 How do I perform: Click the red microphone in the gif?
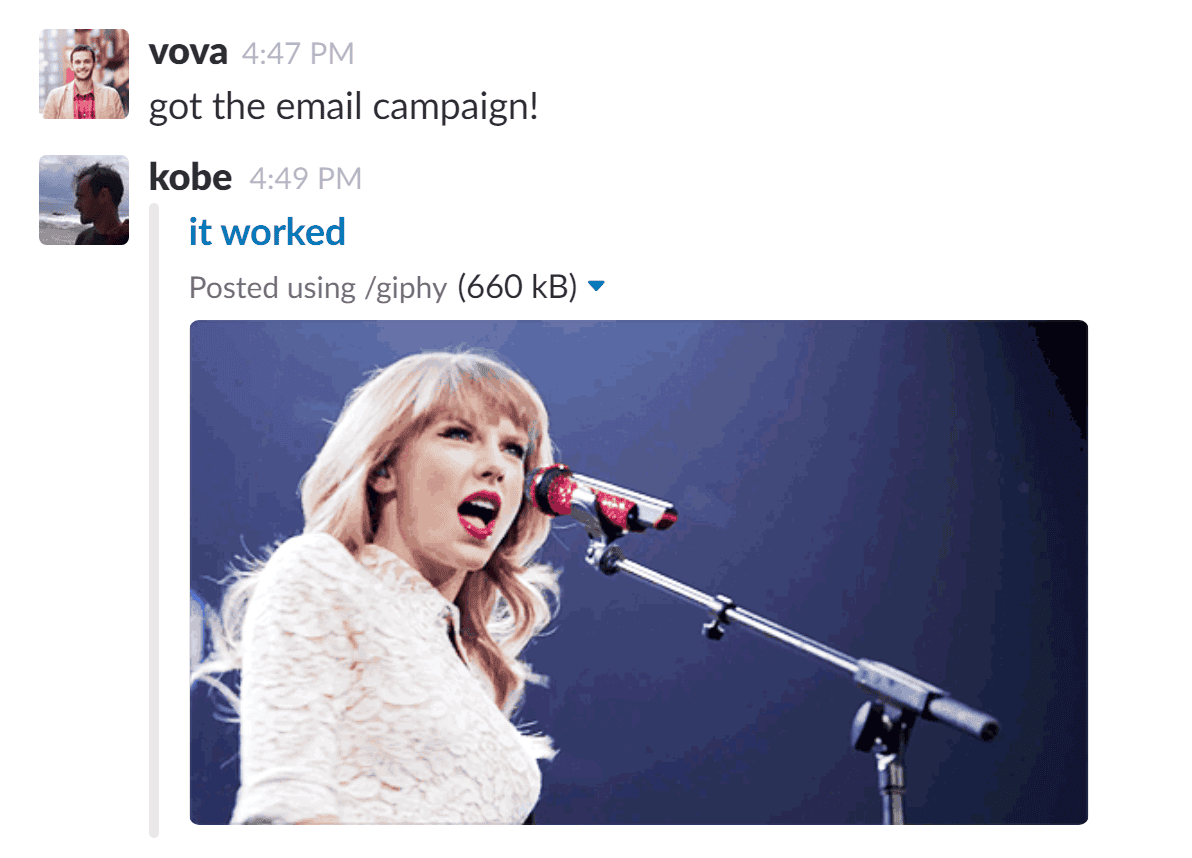(x=601, y=499)
